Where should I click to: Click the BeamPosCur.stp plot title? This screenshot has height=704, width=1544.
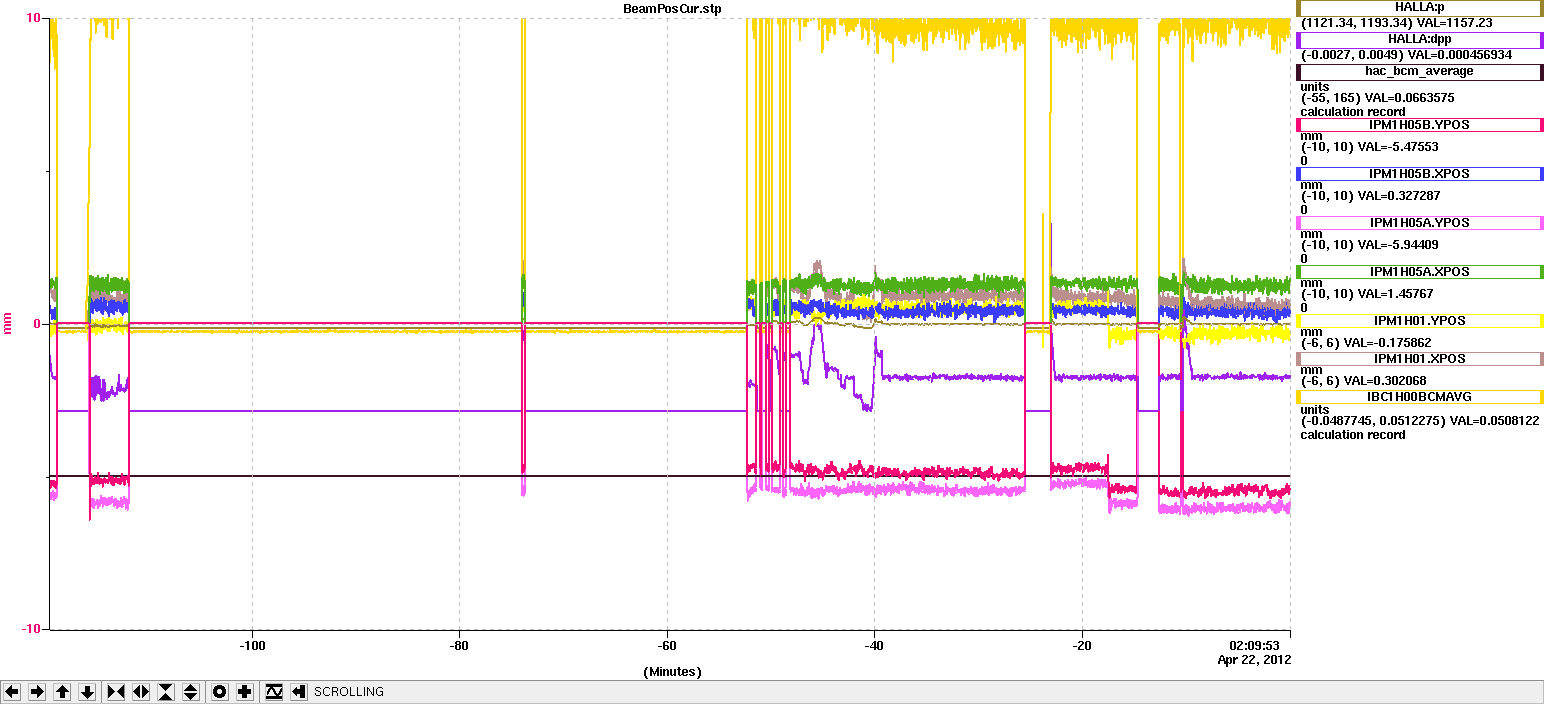(671, 8)
